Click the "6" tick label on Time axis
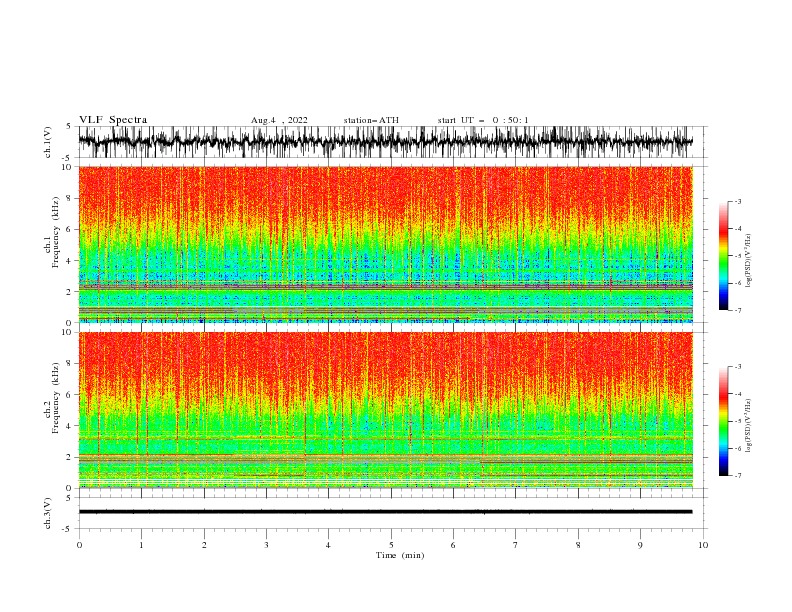 (453, 545)
